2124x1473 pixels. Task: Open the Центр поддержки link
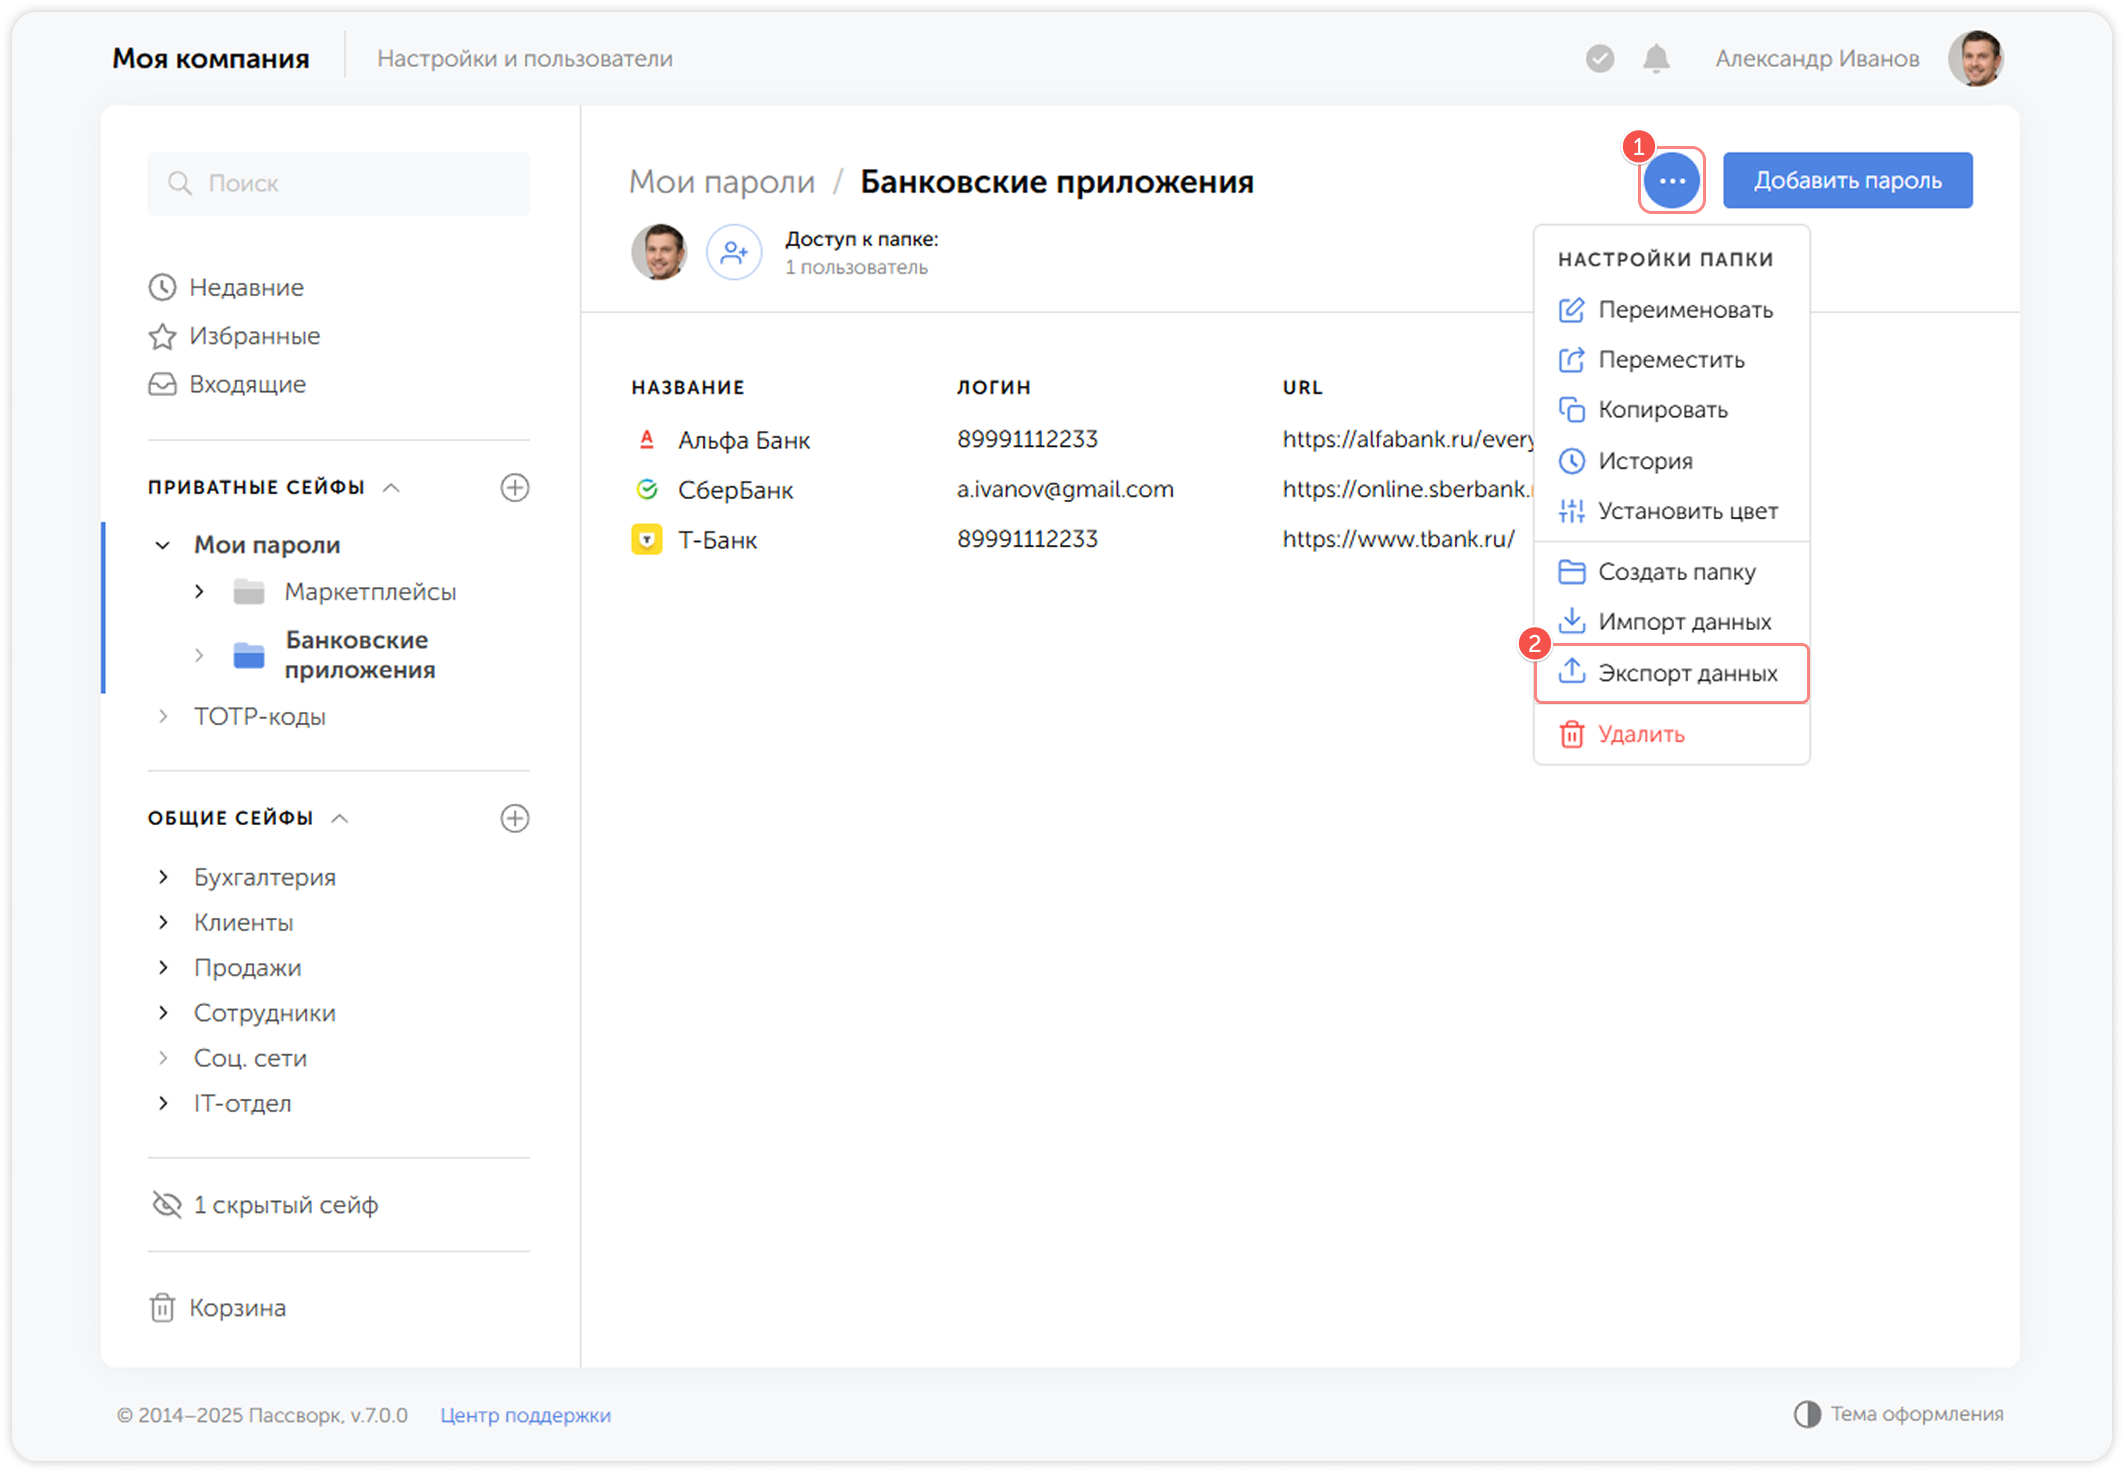click(525, 1415)
